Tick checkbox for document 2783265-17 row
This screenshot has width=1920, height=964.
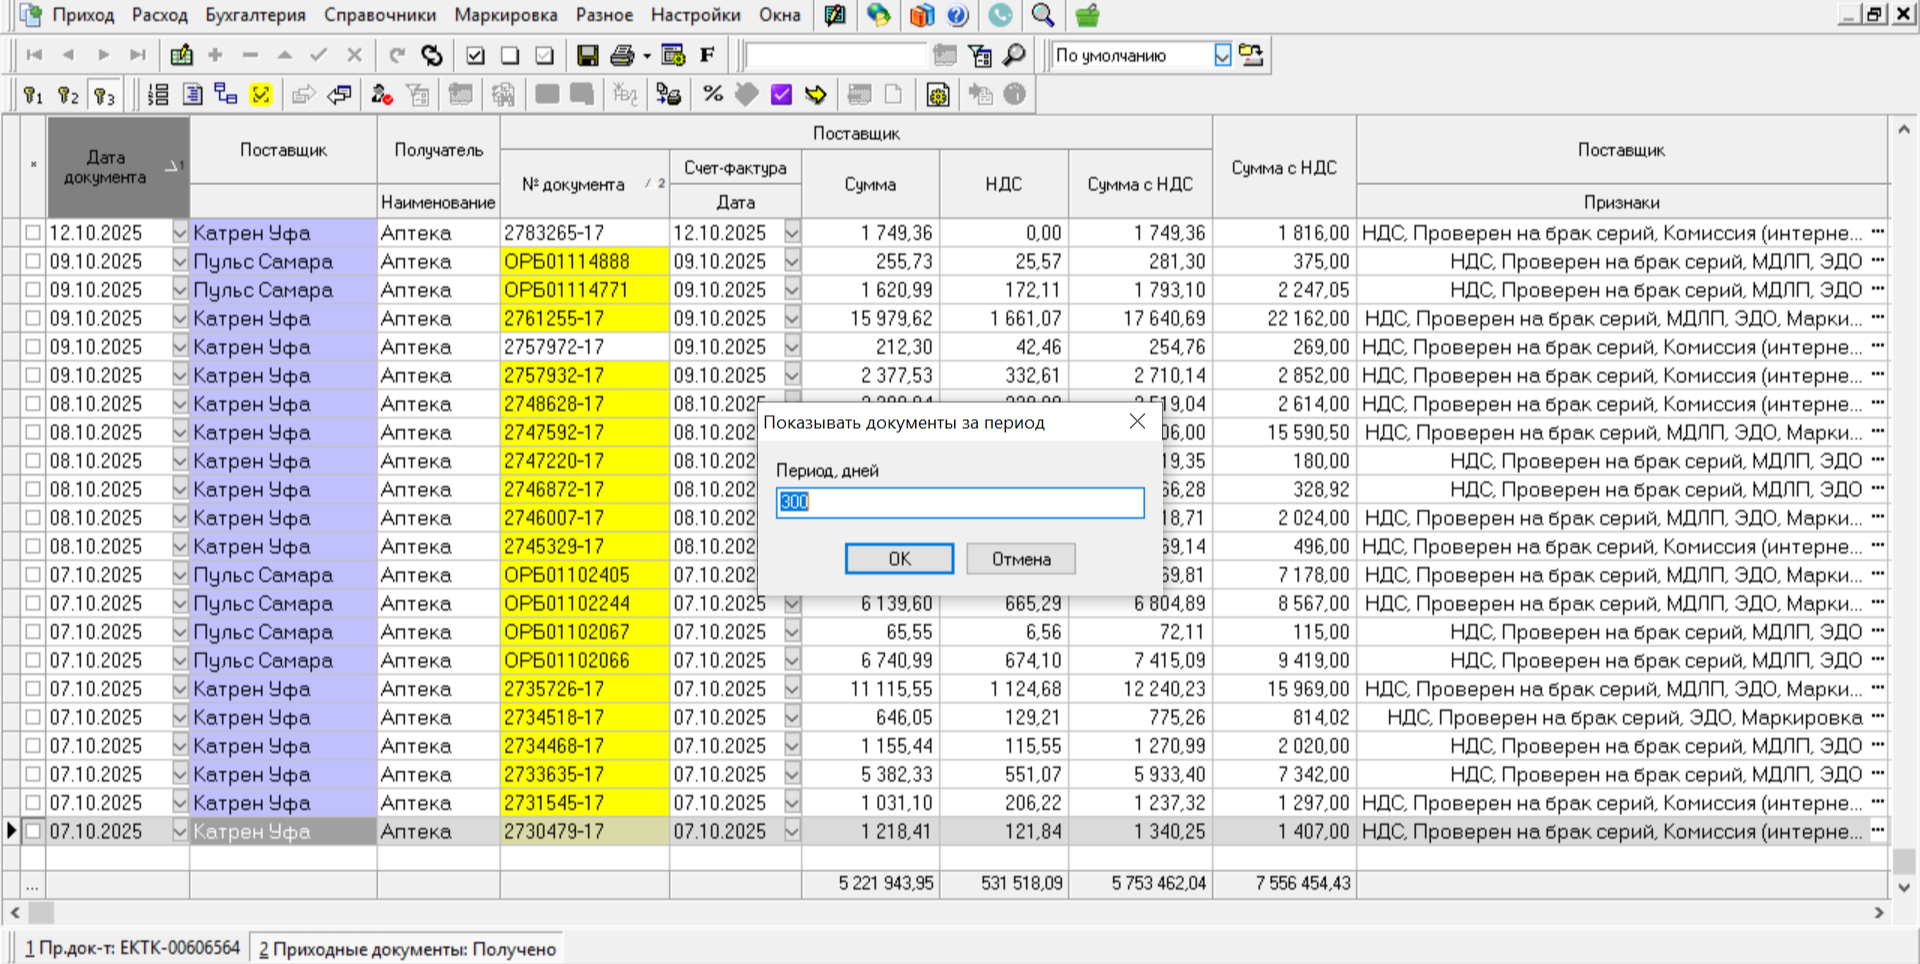click(x=33, y=233)
